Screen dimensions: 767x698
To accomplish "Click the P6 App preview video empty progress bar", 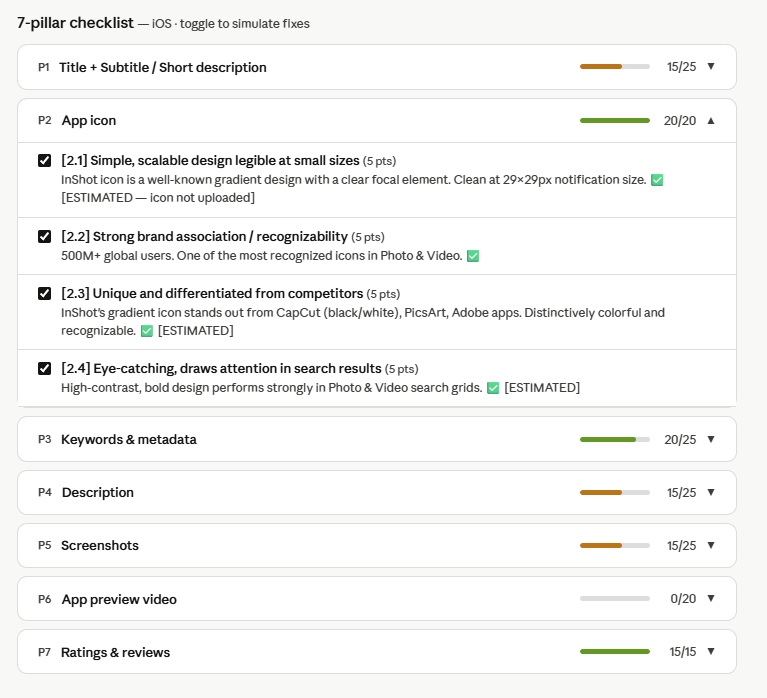I will [x=614, y=599].
